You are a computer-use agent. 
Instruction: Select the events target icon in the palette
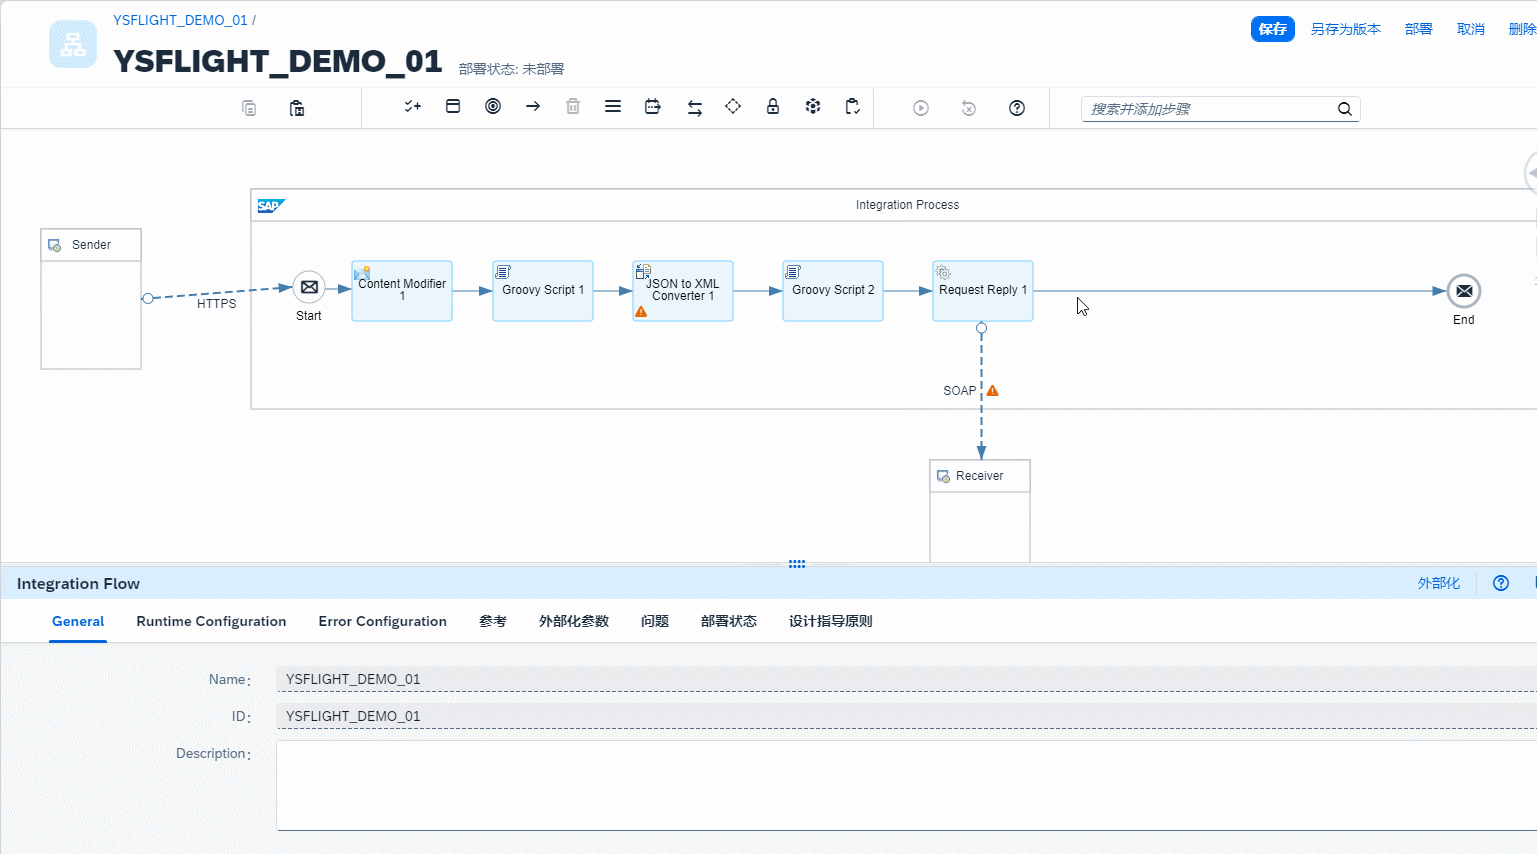point(493,106)
